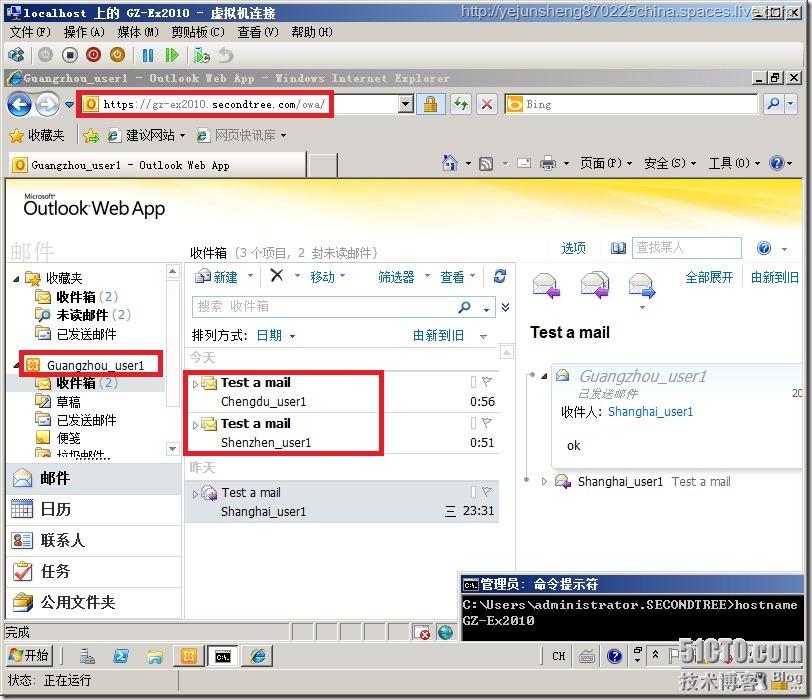Open the 新建 dropdown arrow
812x700 pixels.
pos(251,276)
